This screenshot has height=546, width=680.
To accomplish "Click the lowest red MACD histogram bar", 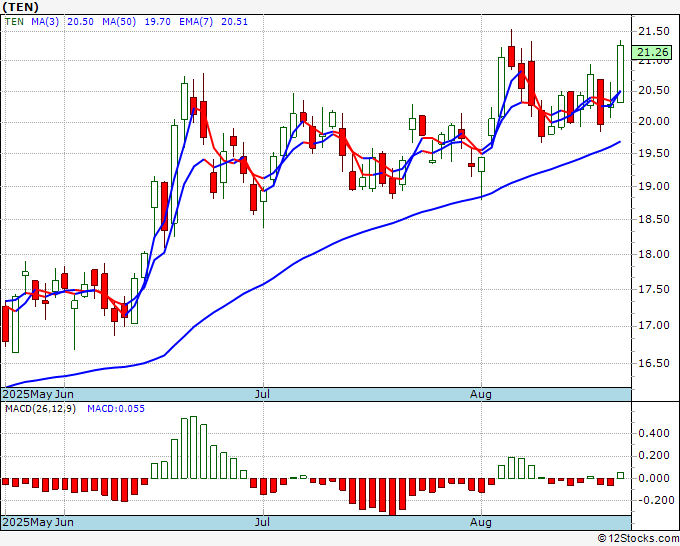I will [x=392, y=497].
